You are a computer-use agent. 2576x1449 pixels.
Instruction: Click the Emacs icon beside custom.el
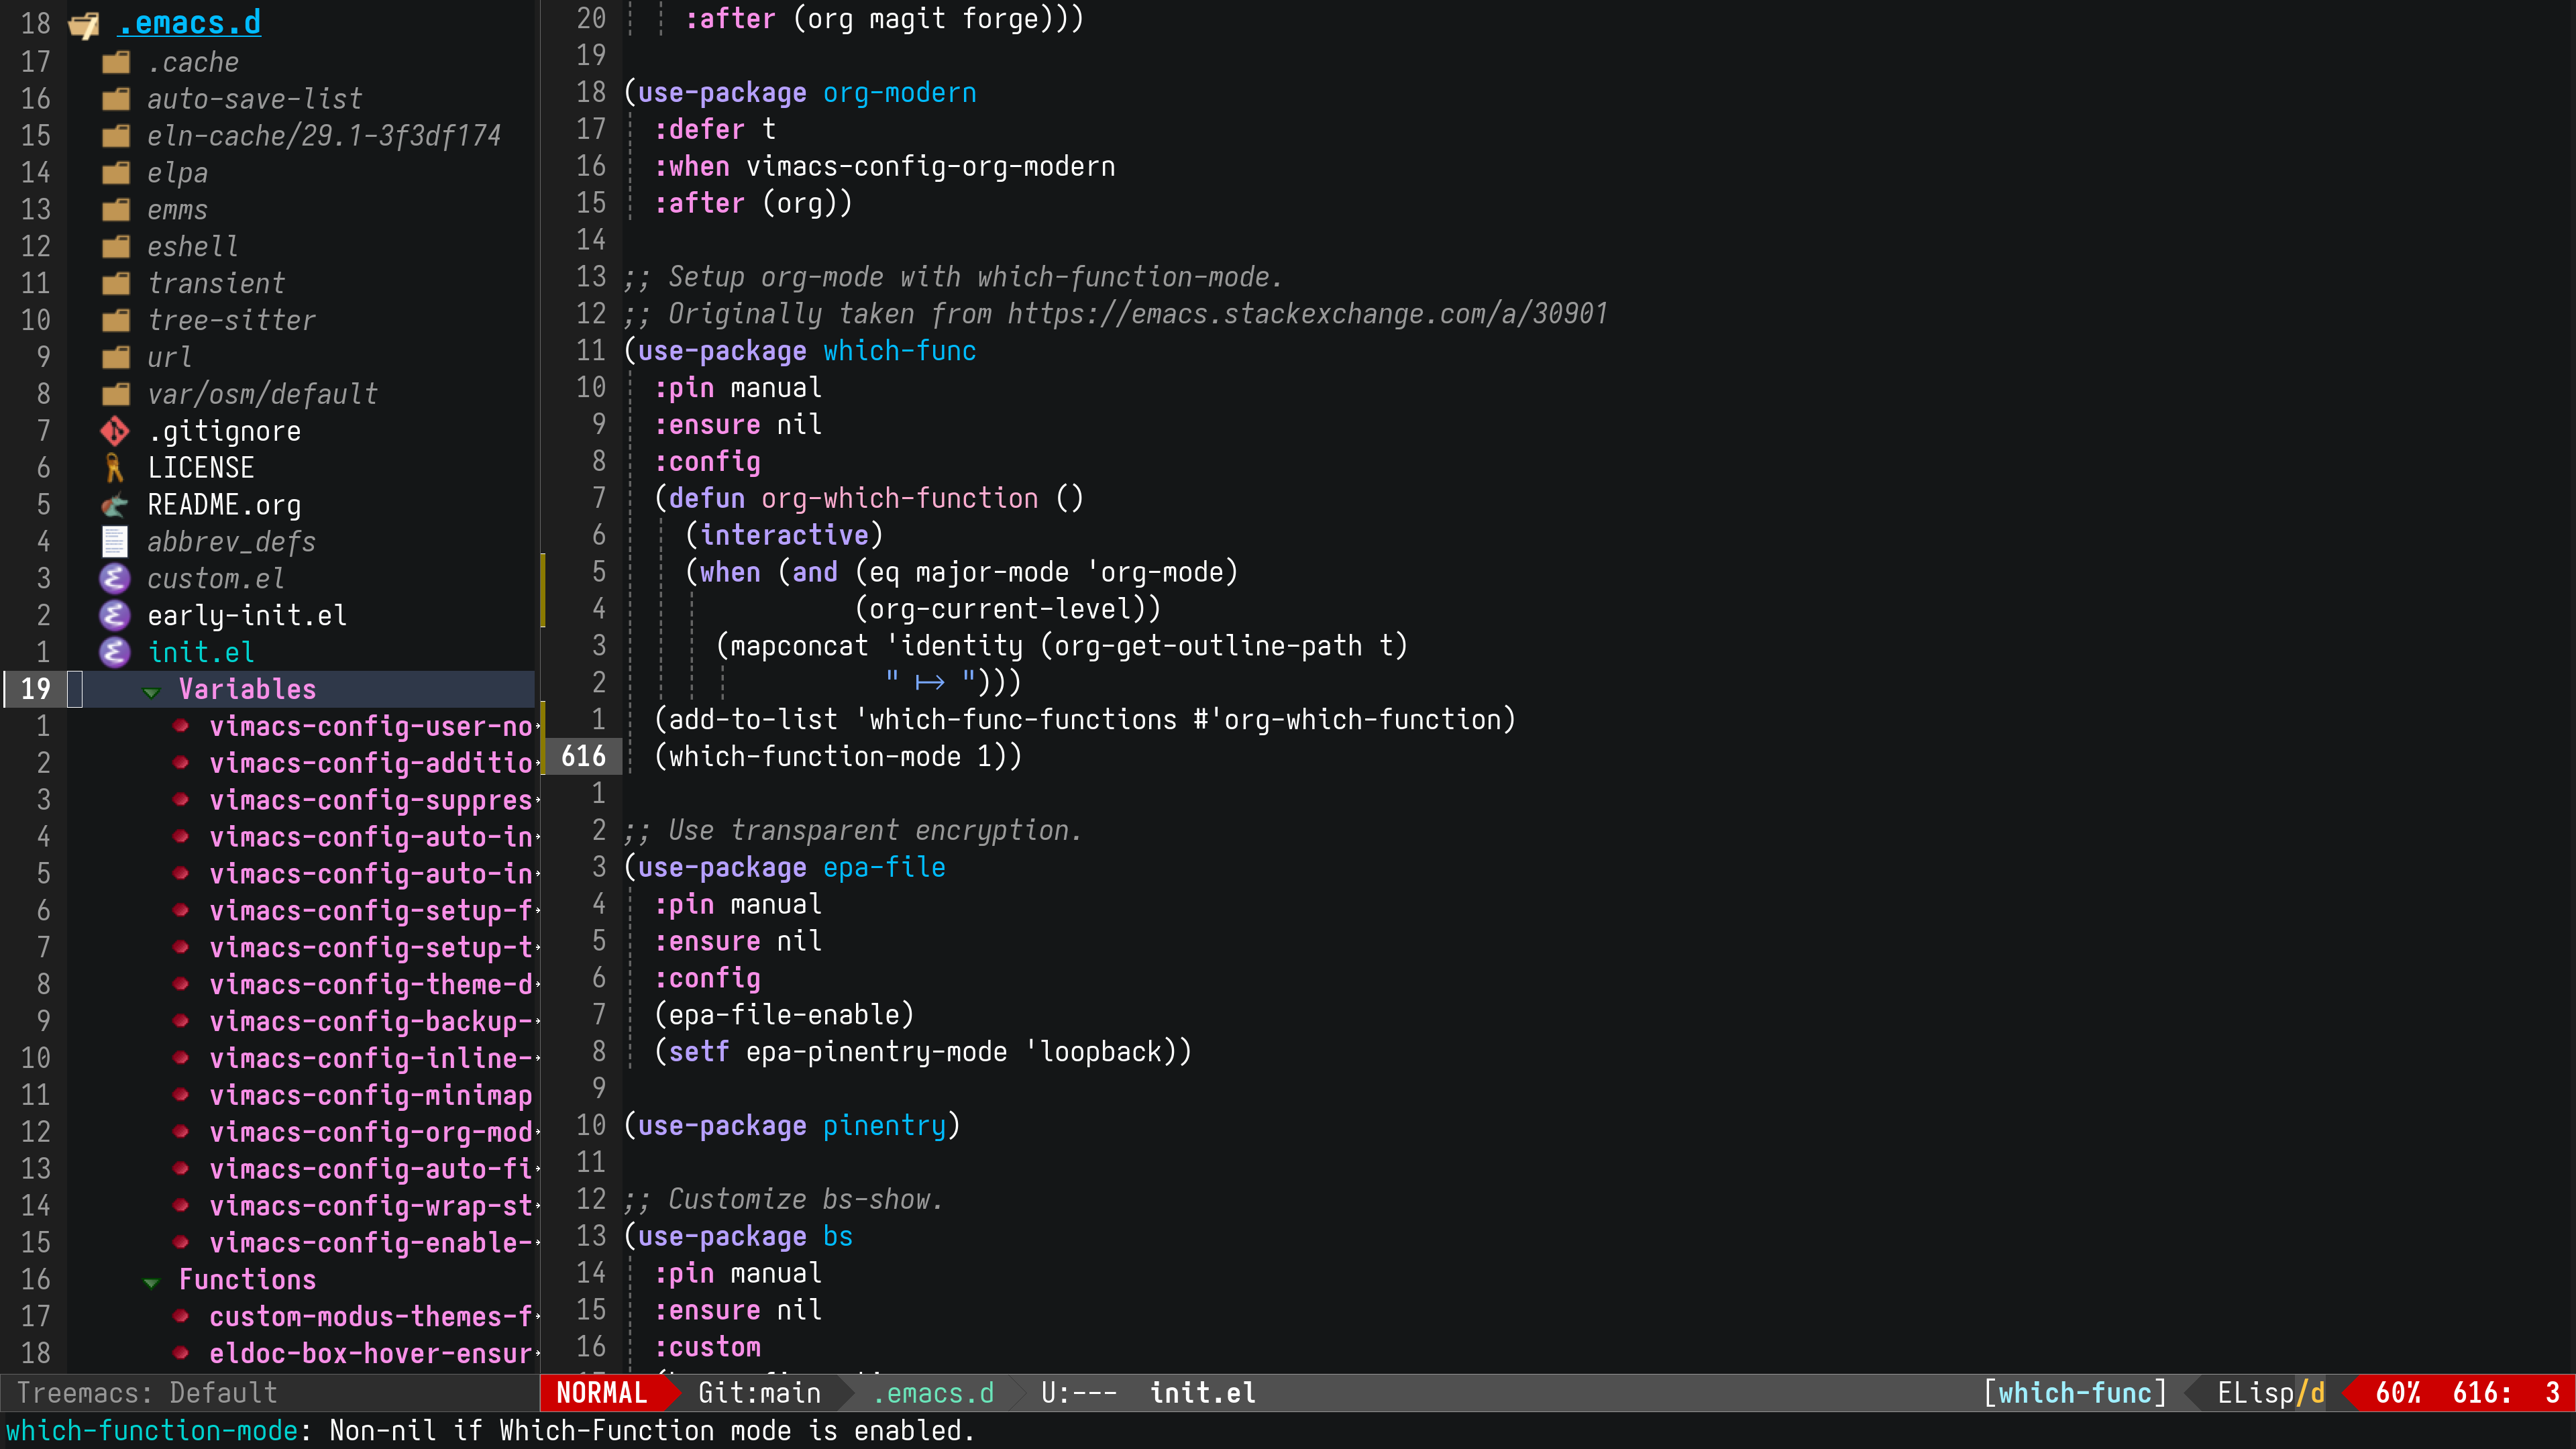coord(115,578)
